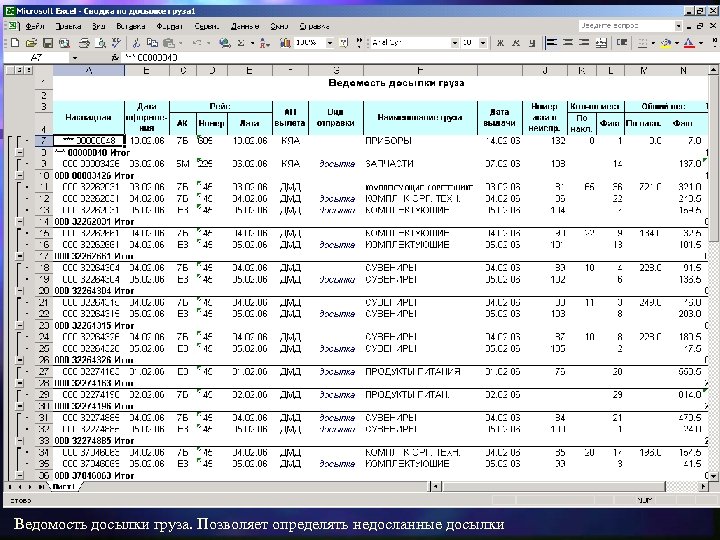The width and height of the screenshot is (720, 540).
Task: Toggle align left for the cell
Action: (x=551, y=43)
